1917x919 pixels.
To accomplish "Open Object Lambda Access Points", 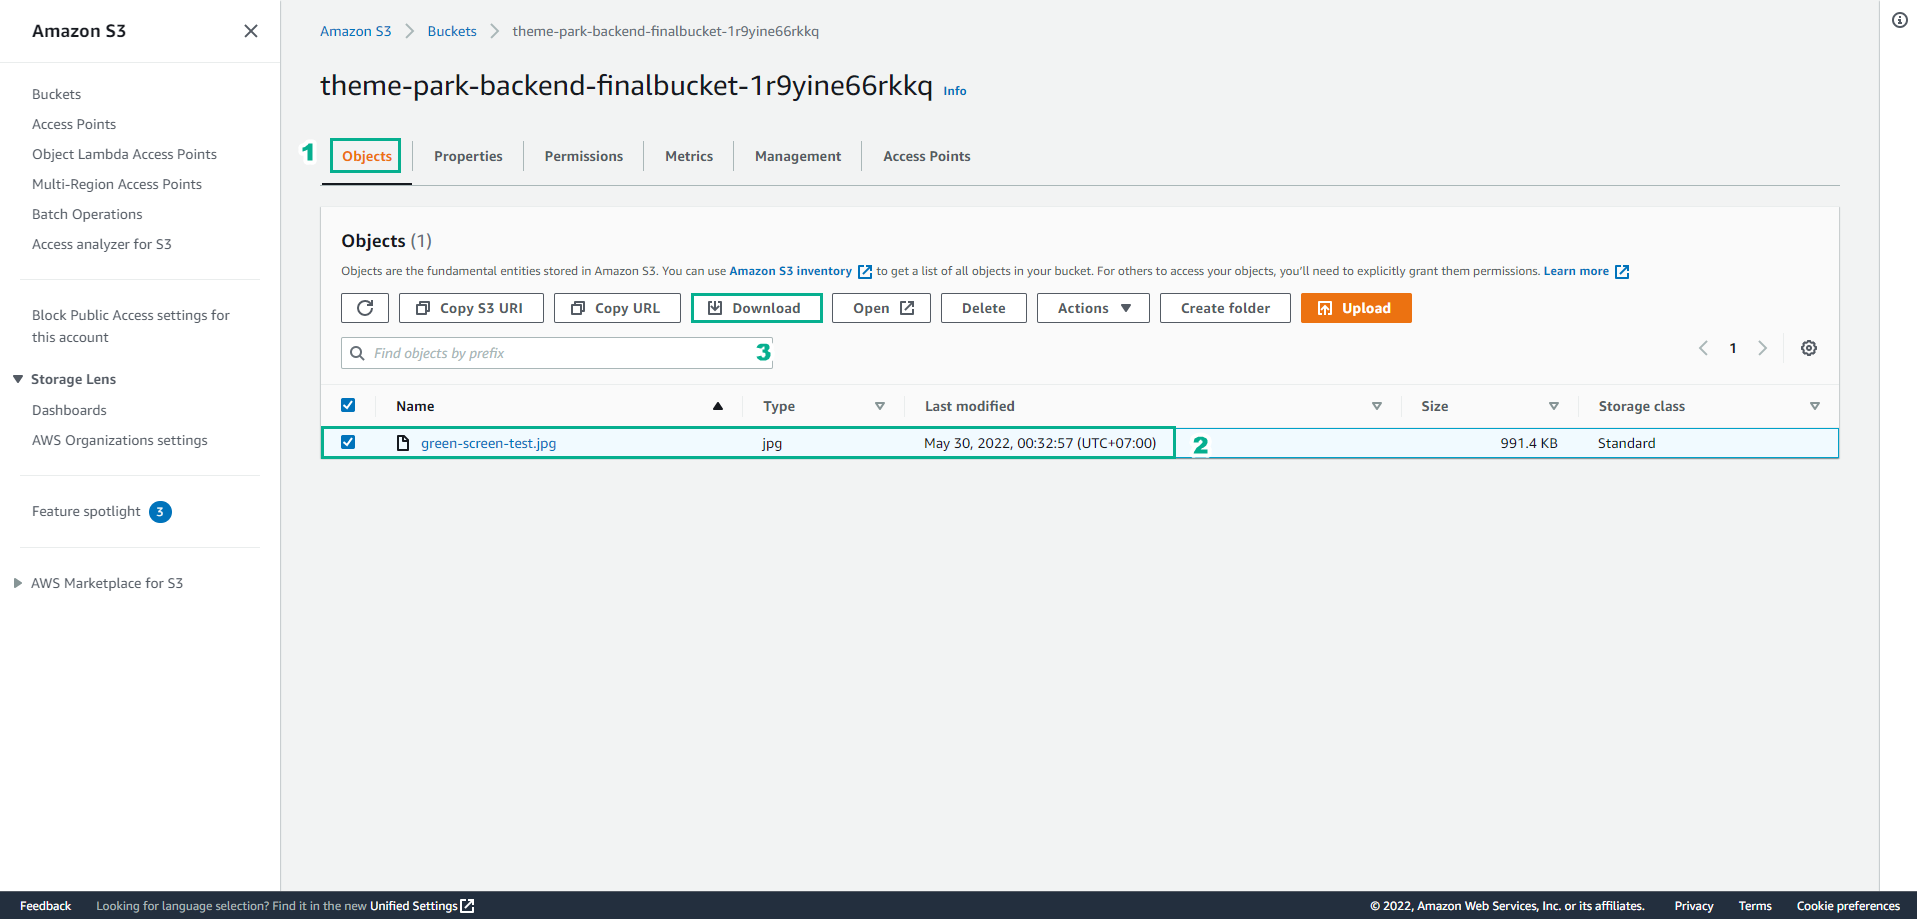I will click(124, 154).
